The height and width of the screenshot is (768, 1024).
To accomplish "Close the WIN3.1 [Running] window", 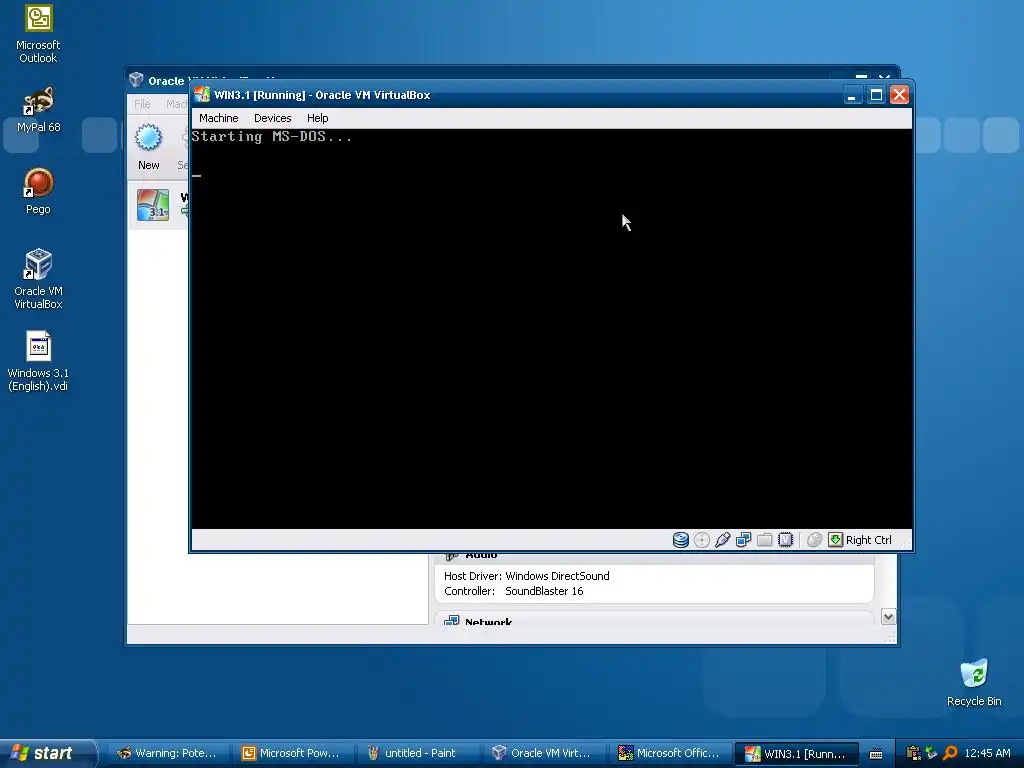I will [x=899, y=95].
